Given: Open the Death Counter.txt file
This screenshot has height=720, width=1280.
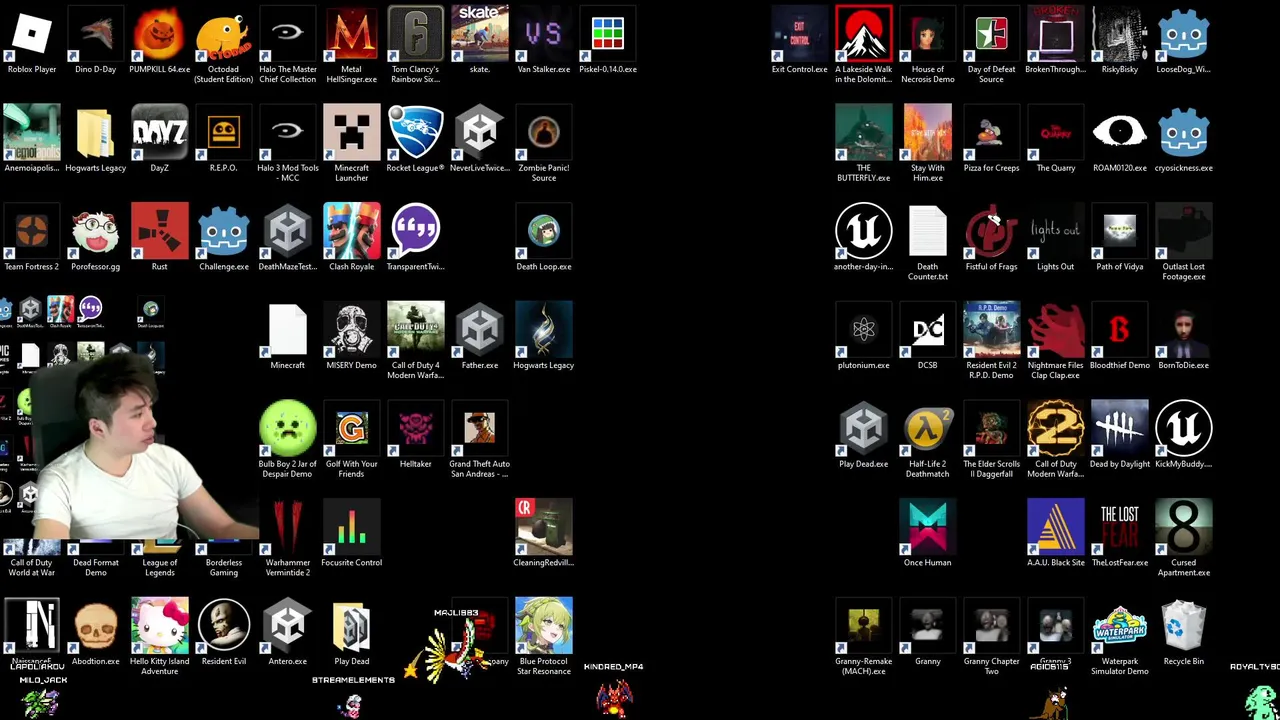Looking at the screenshot, I should point(928,230).
